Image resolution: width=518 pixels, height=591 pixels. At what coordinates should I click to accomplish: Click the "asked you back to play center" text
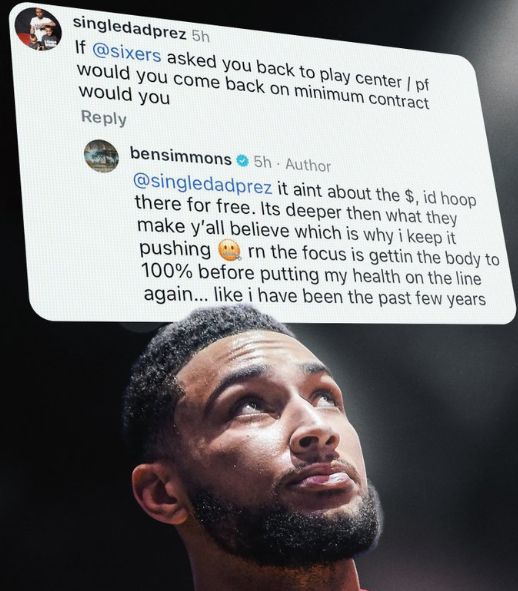click(284, 70)
